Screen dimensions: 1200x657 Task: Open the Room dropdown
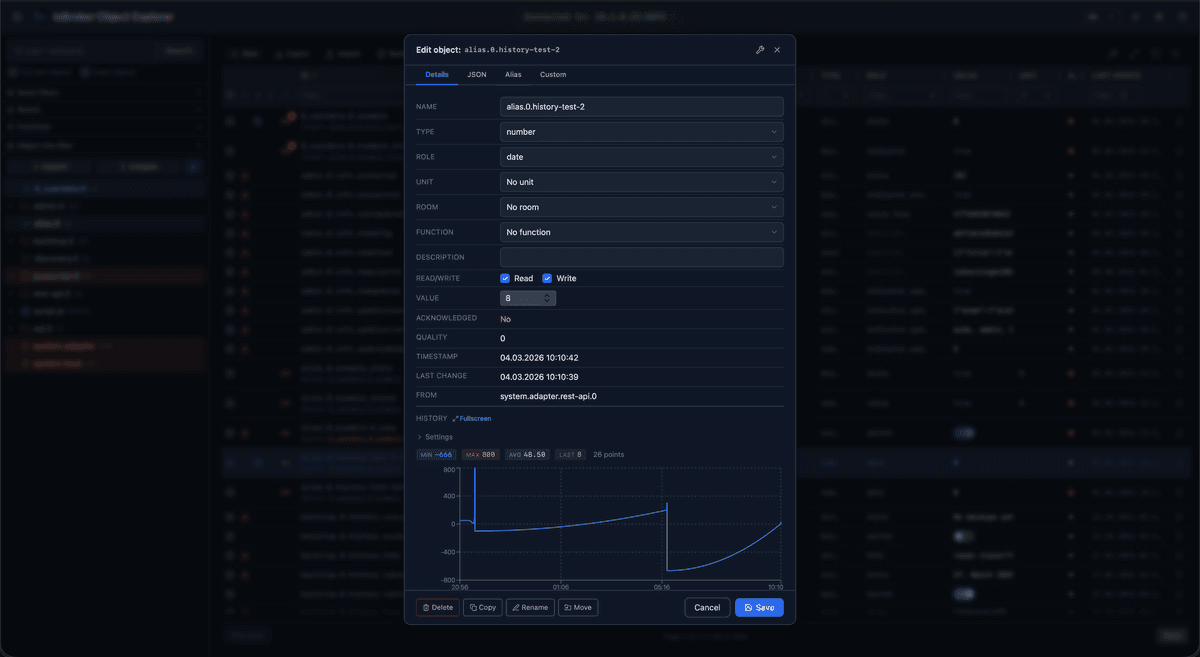point(641,207)
